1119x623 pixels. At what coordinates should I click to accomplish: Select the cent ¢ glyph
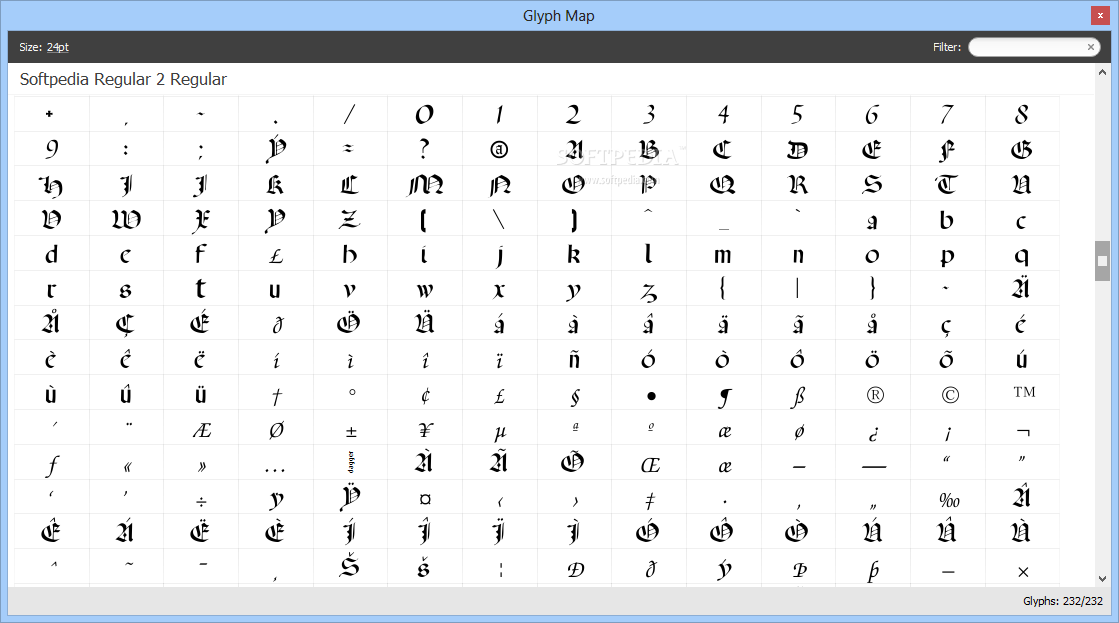(425, 394)
